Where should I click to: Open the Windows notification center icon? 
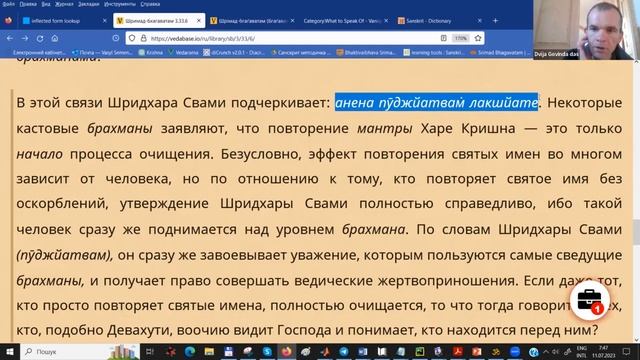(627, 351)
